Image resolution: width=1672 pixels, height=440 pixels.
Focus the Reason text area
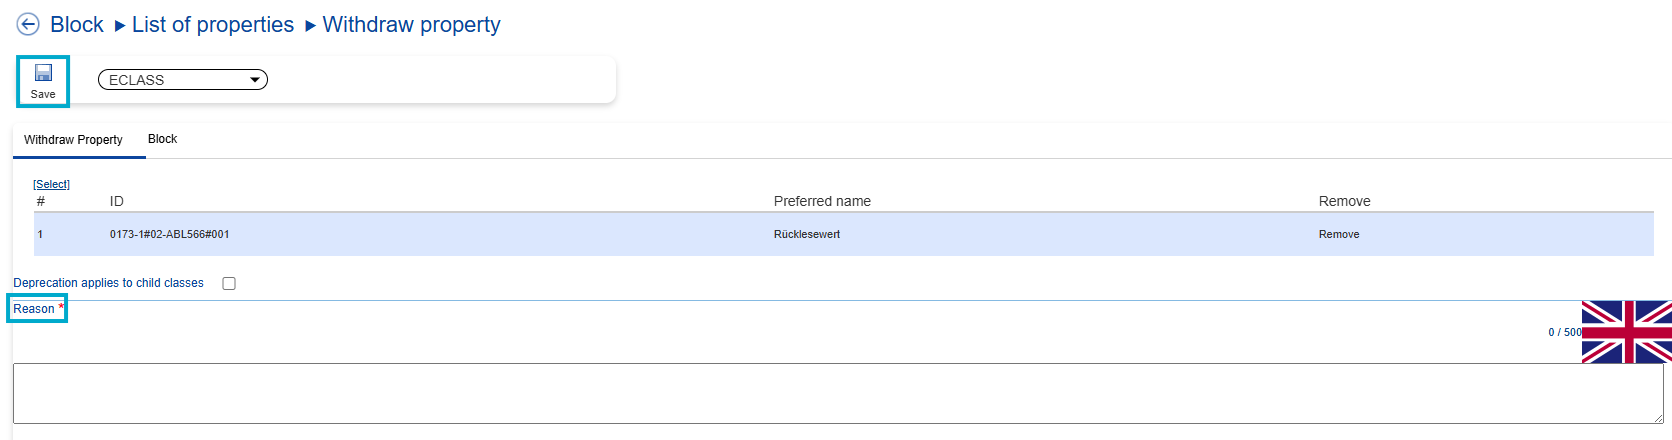pos(836,393)
